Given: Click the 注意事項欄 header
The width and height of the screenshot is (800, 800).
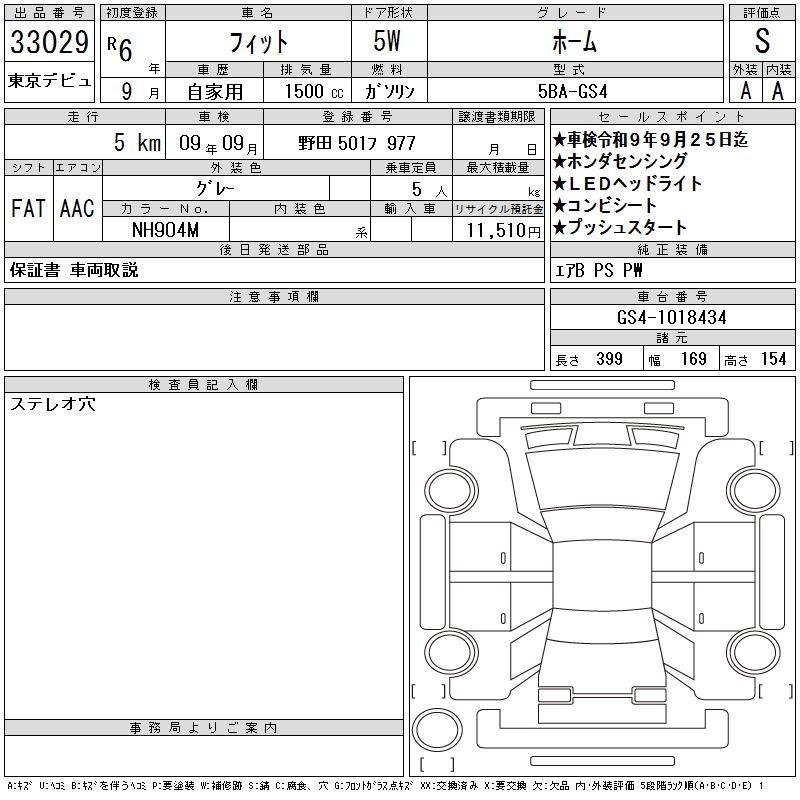Looking at the screenshot, I should (x=274, y=297).
